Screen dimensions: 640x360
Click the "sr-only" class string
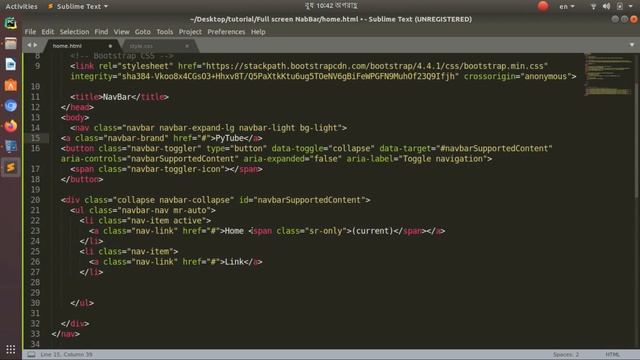(x=325, y=231)
